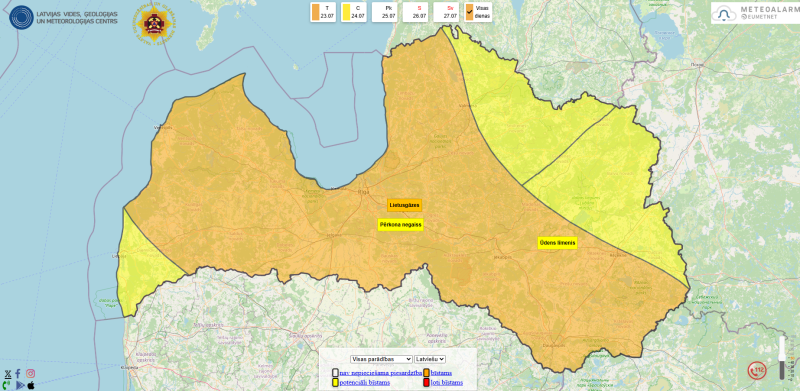Switch to the Pk 25.07 day tab
800x391 pixels.
point(385,12)
